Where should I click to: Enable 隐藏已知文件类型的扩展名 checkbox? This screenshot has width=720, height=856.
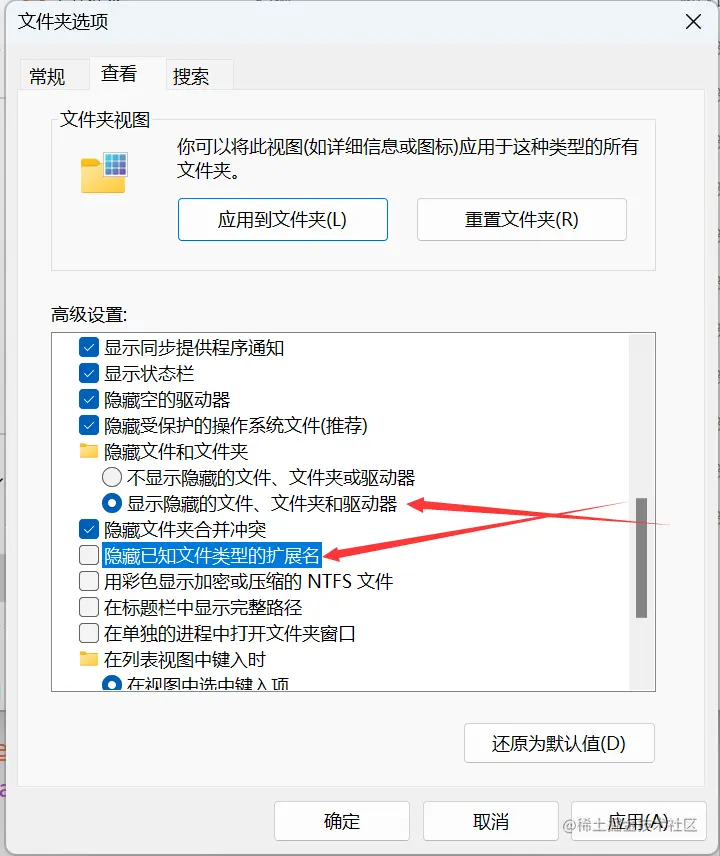[88, 555]
